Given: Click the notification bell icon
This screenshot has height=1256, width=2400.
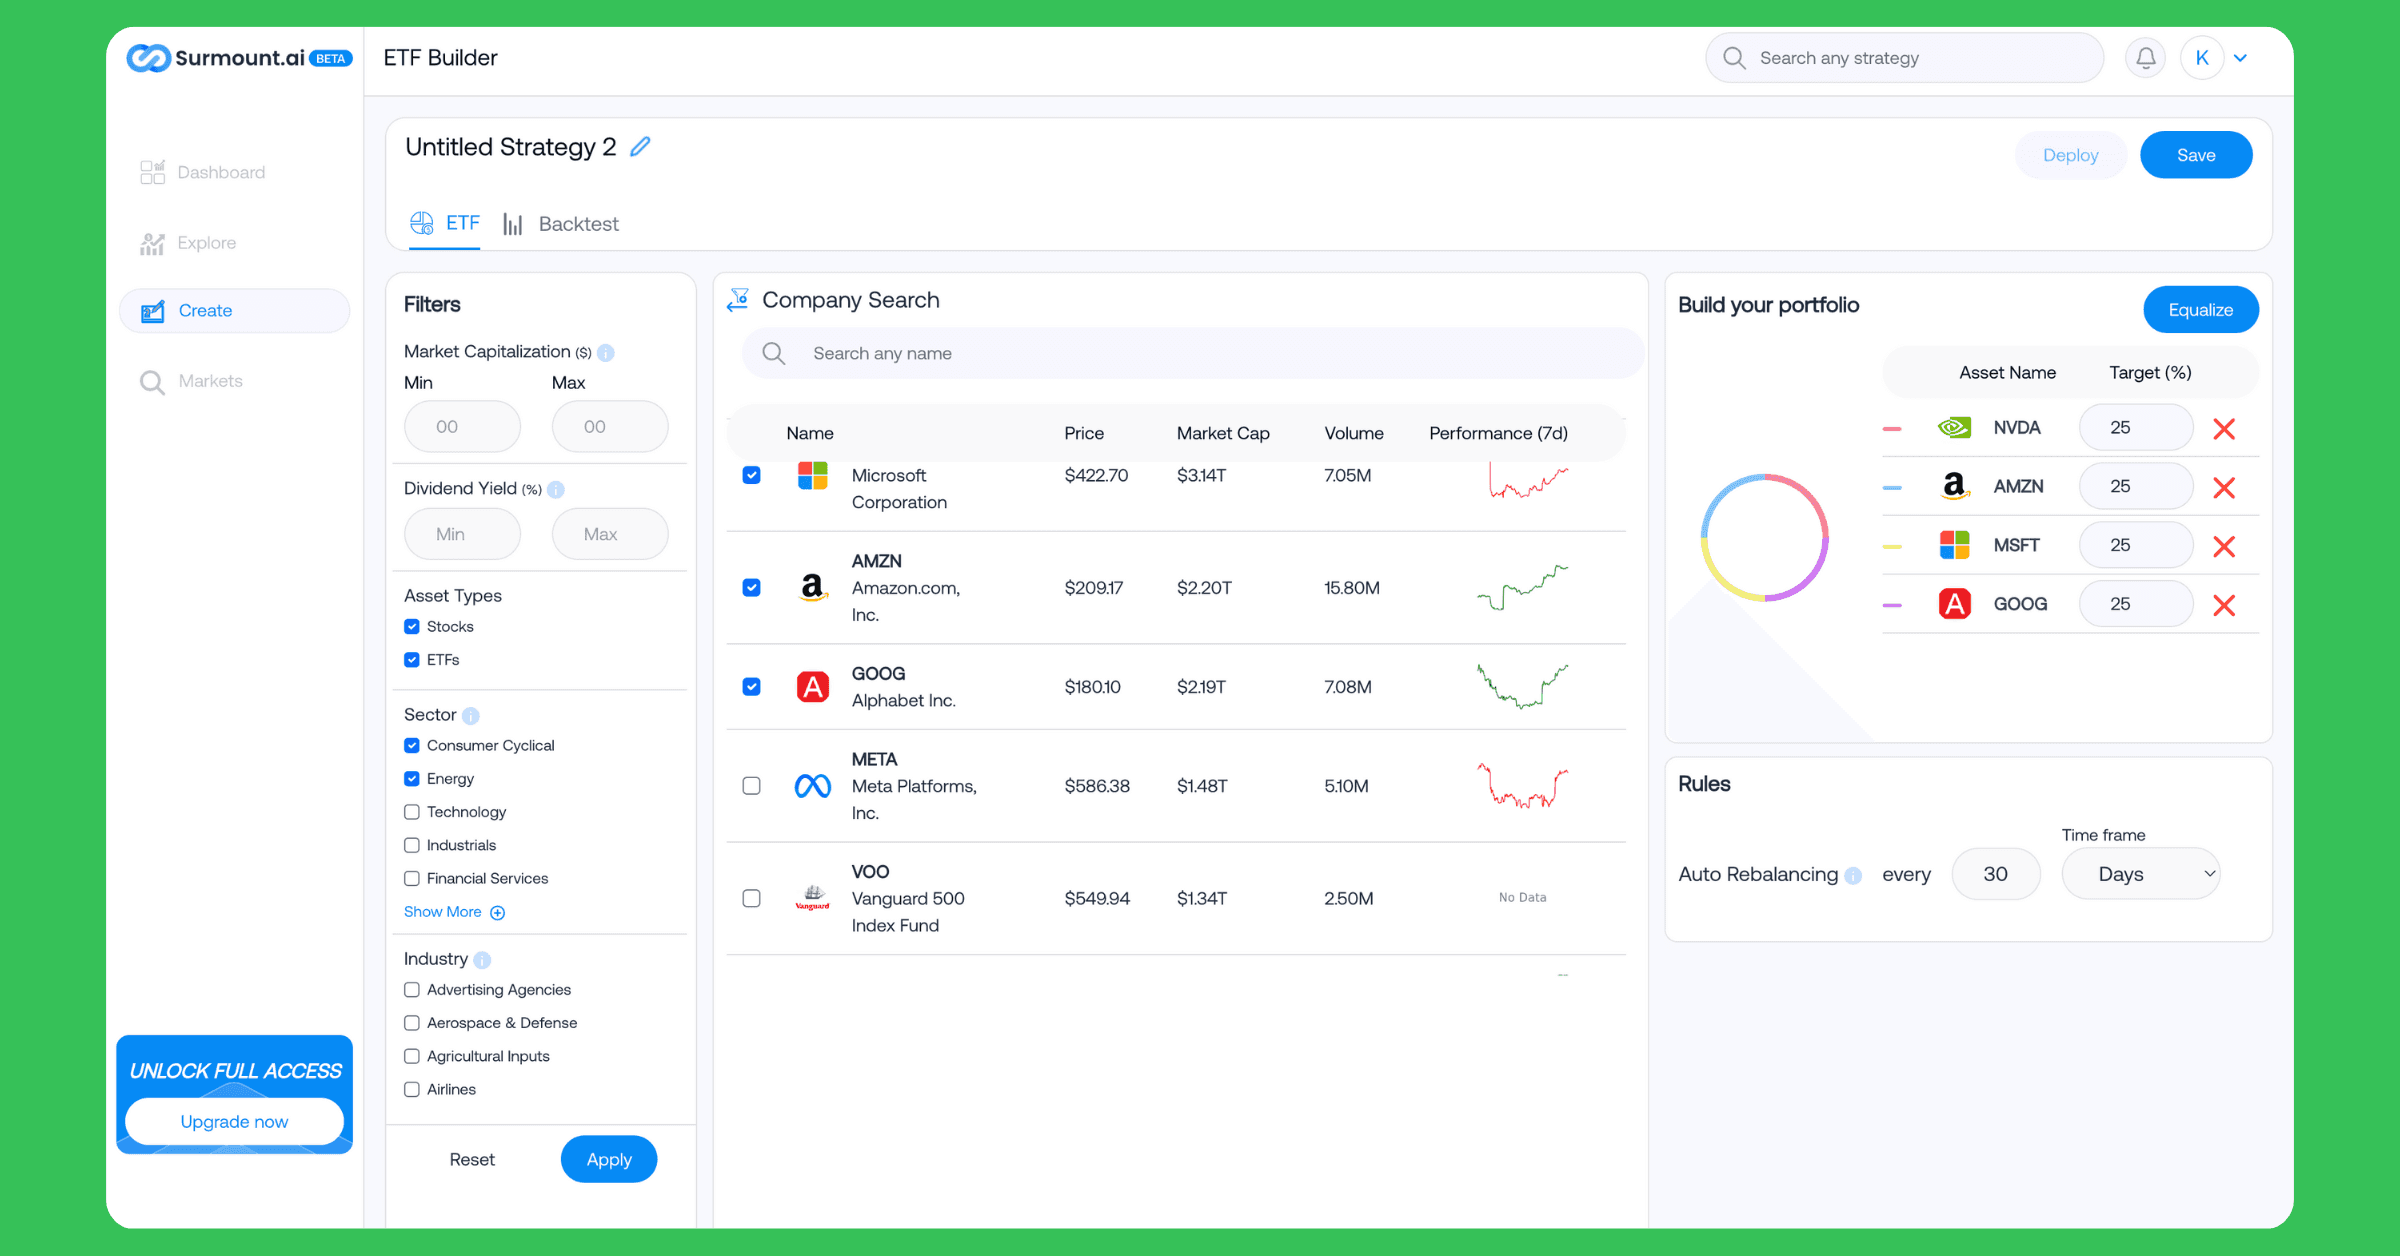Looking at the screenshot, I should pos(2145,58).
